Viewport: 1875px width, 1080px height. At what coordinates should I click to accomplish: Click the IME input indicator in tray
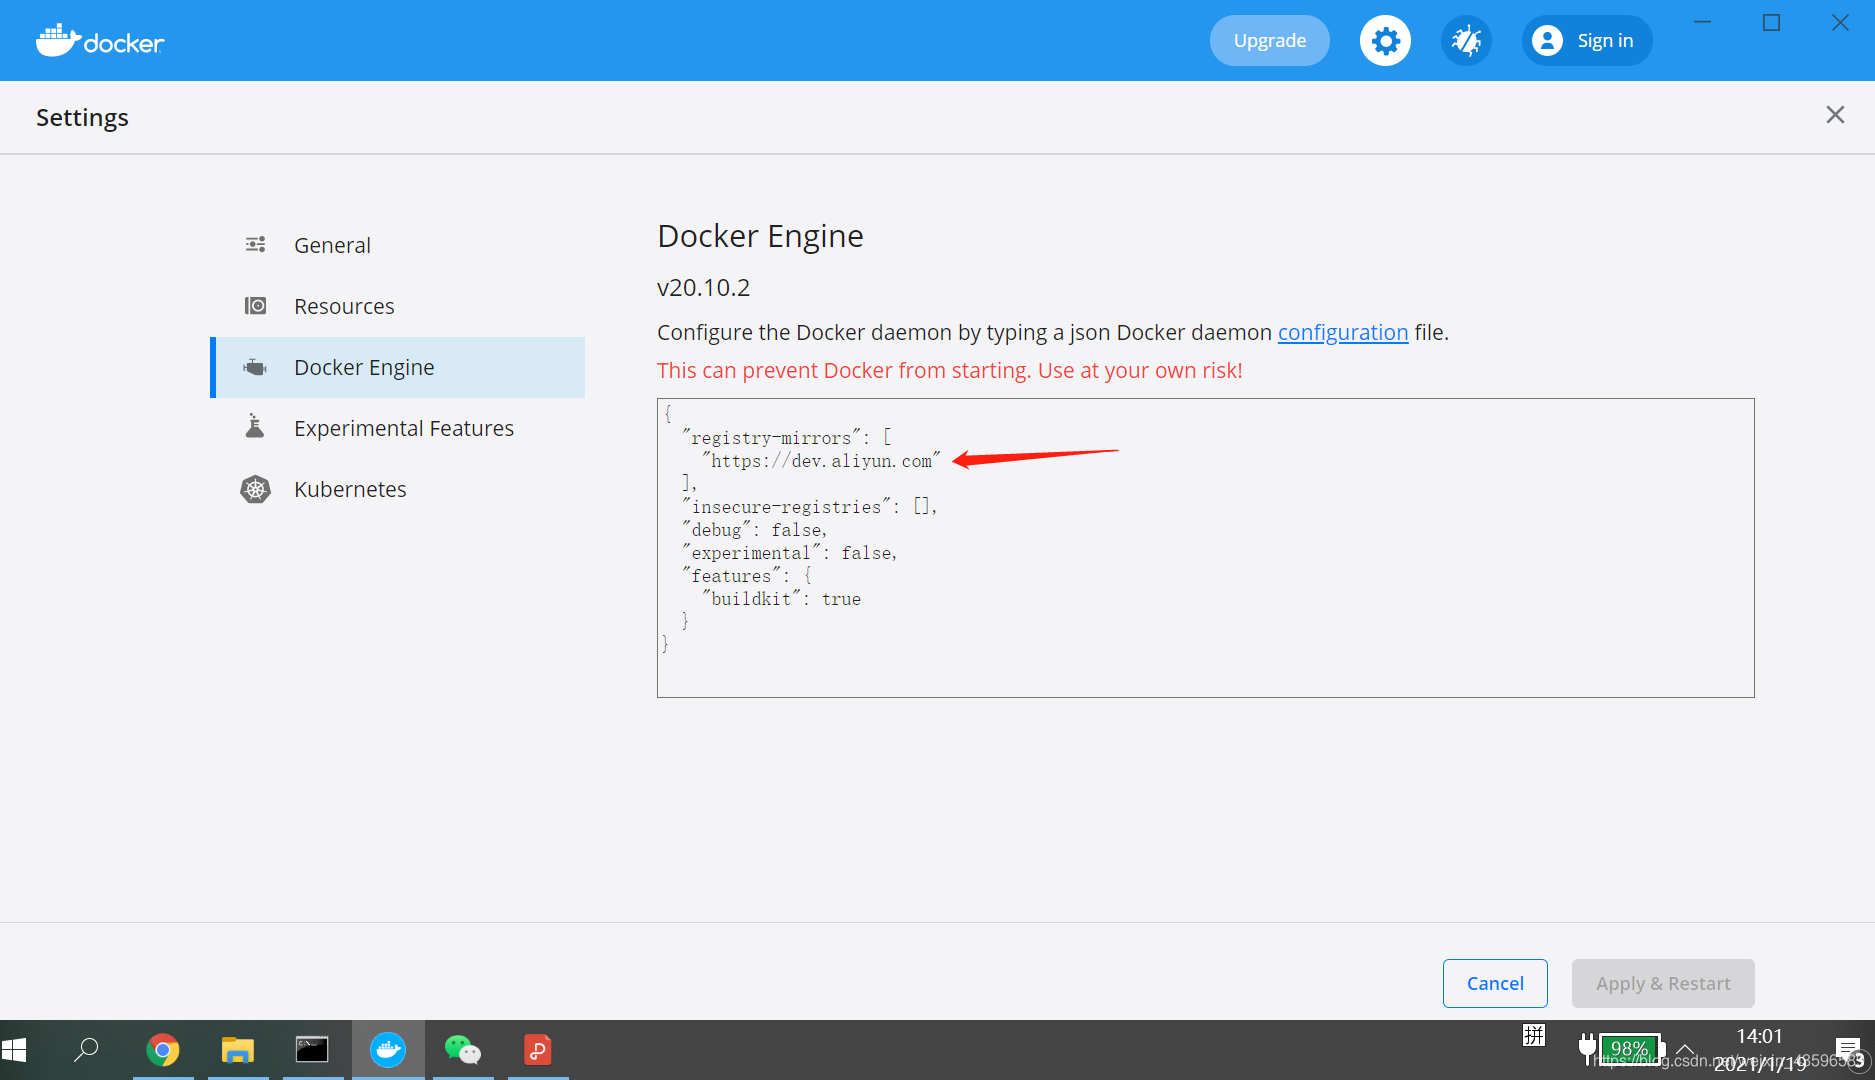click(x=1534, y=1036)
